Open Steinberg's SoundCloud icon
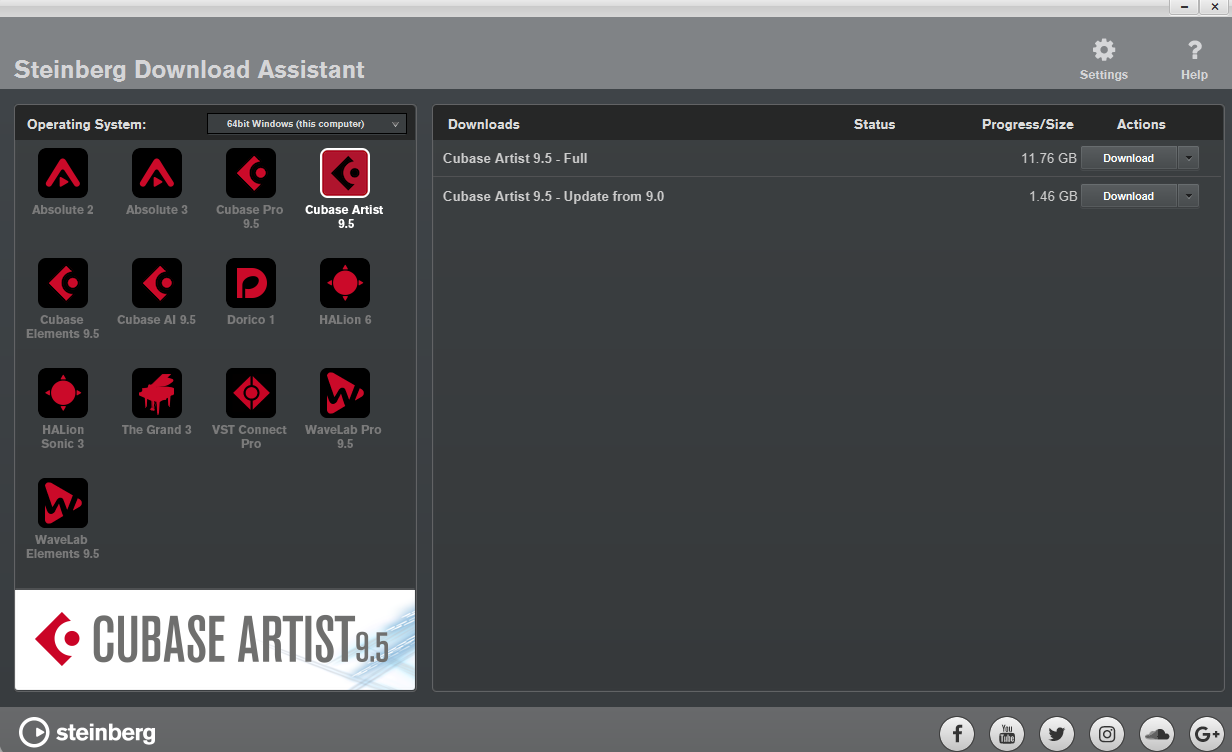Screen dimensions: 1232x752 pos(1157,734)
